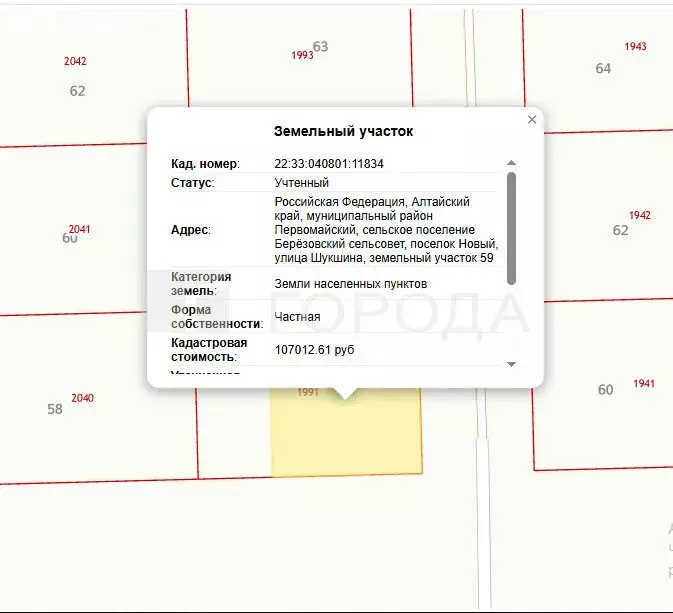
Task: Click the red 1991 label on yellow parcel
Action: point(308,393)
